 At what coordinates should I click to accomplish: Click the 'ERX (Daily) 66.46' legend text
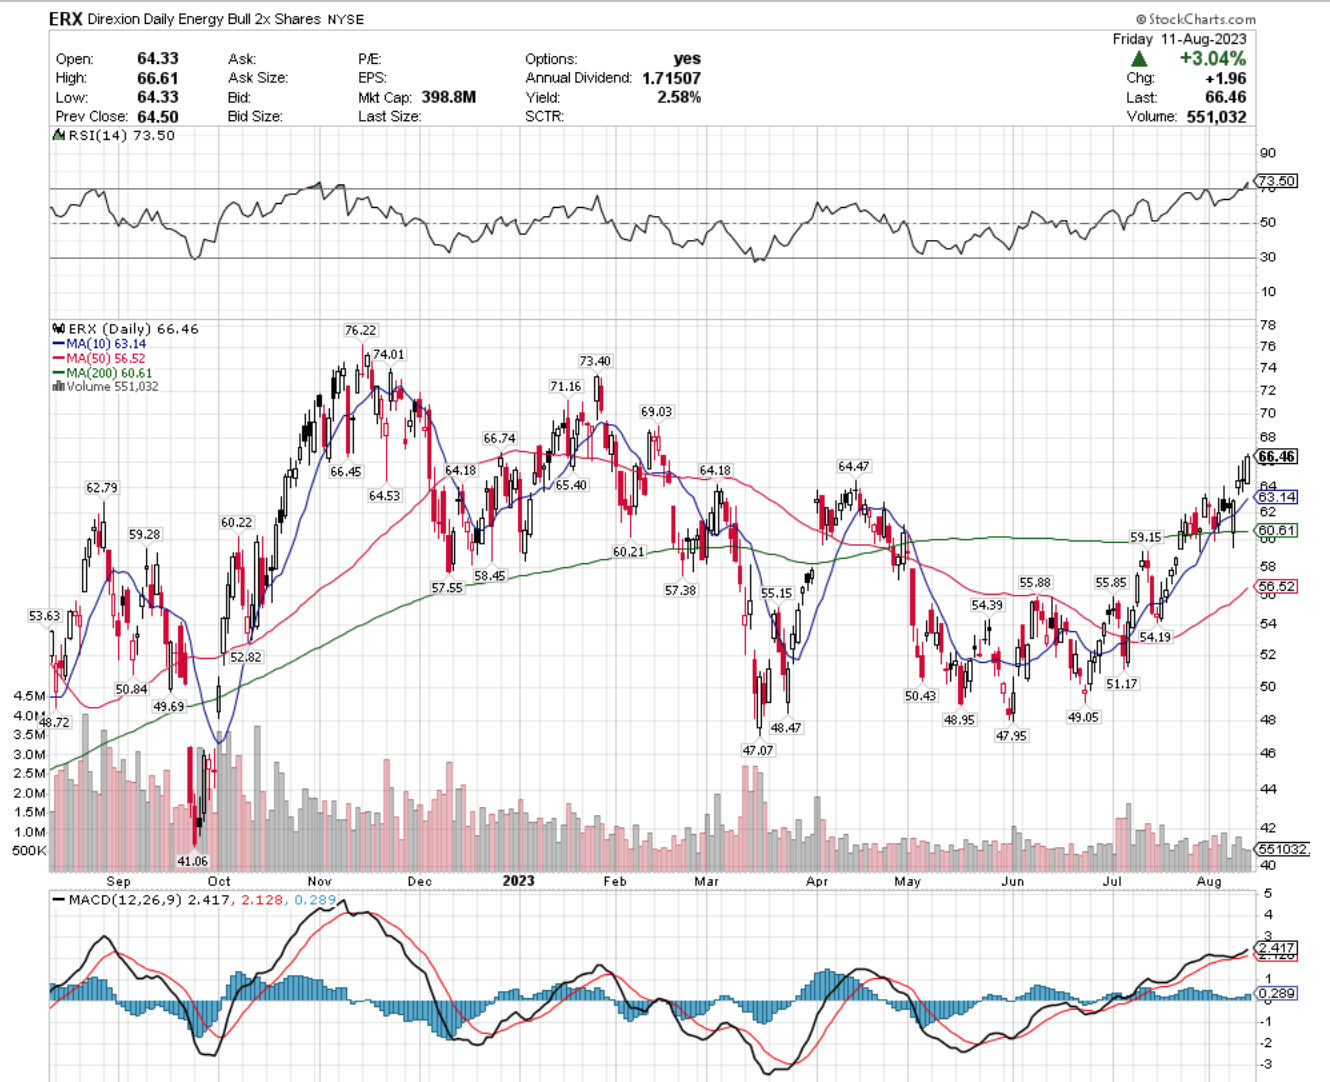[133, 329]
